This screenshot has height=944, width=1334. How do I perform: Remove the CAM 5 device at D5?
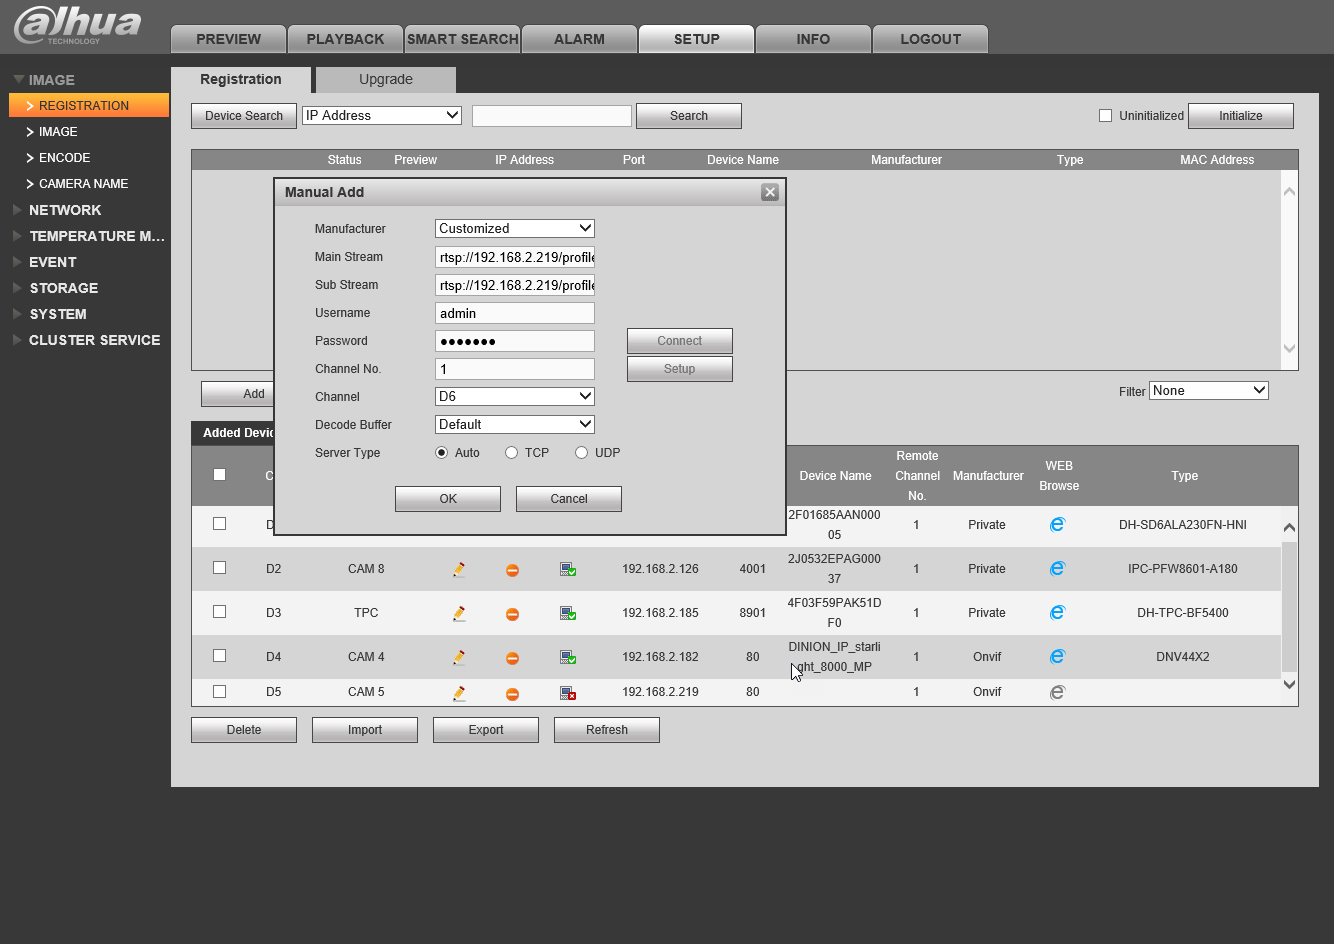[512, 693]
